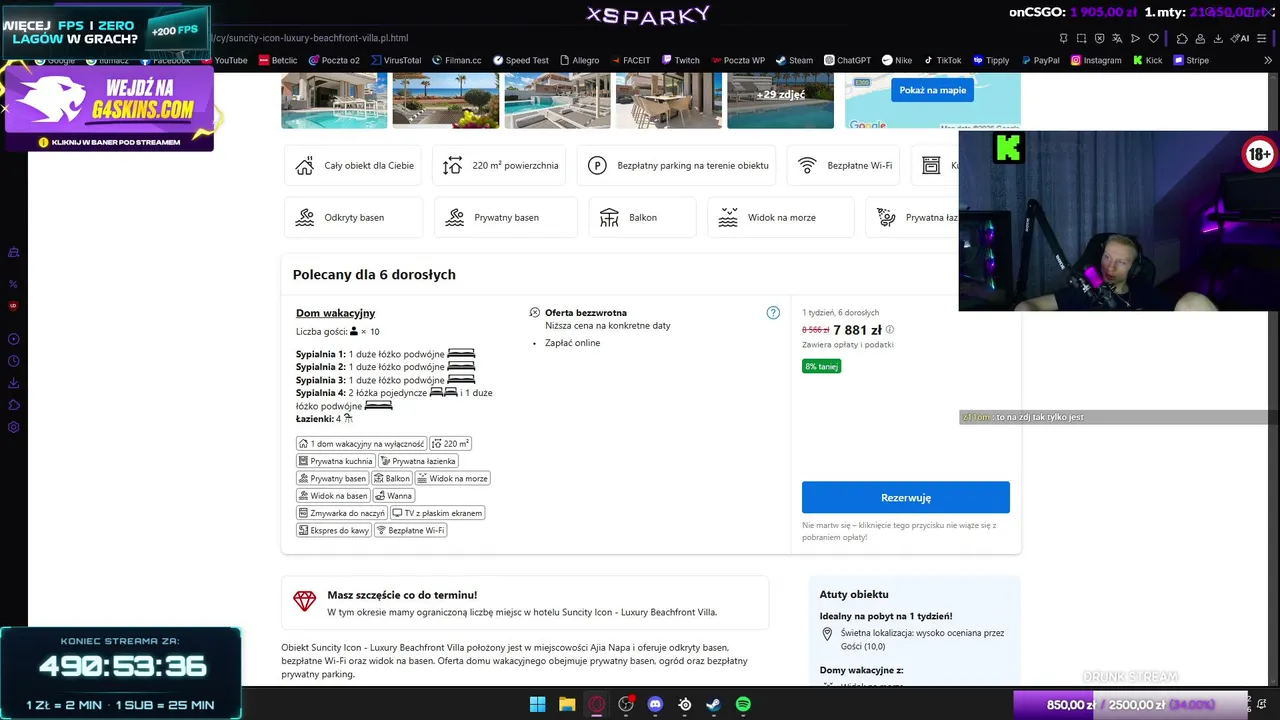The image size is (1280, 720).
Task: Click the page URL in the address bar
Action: 310,38
